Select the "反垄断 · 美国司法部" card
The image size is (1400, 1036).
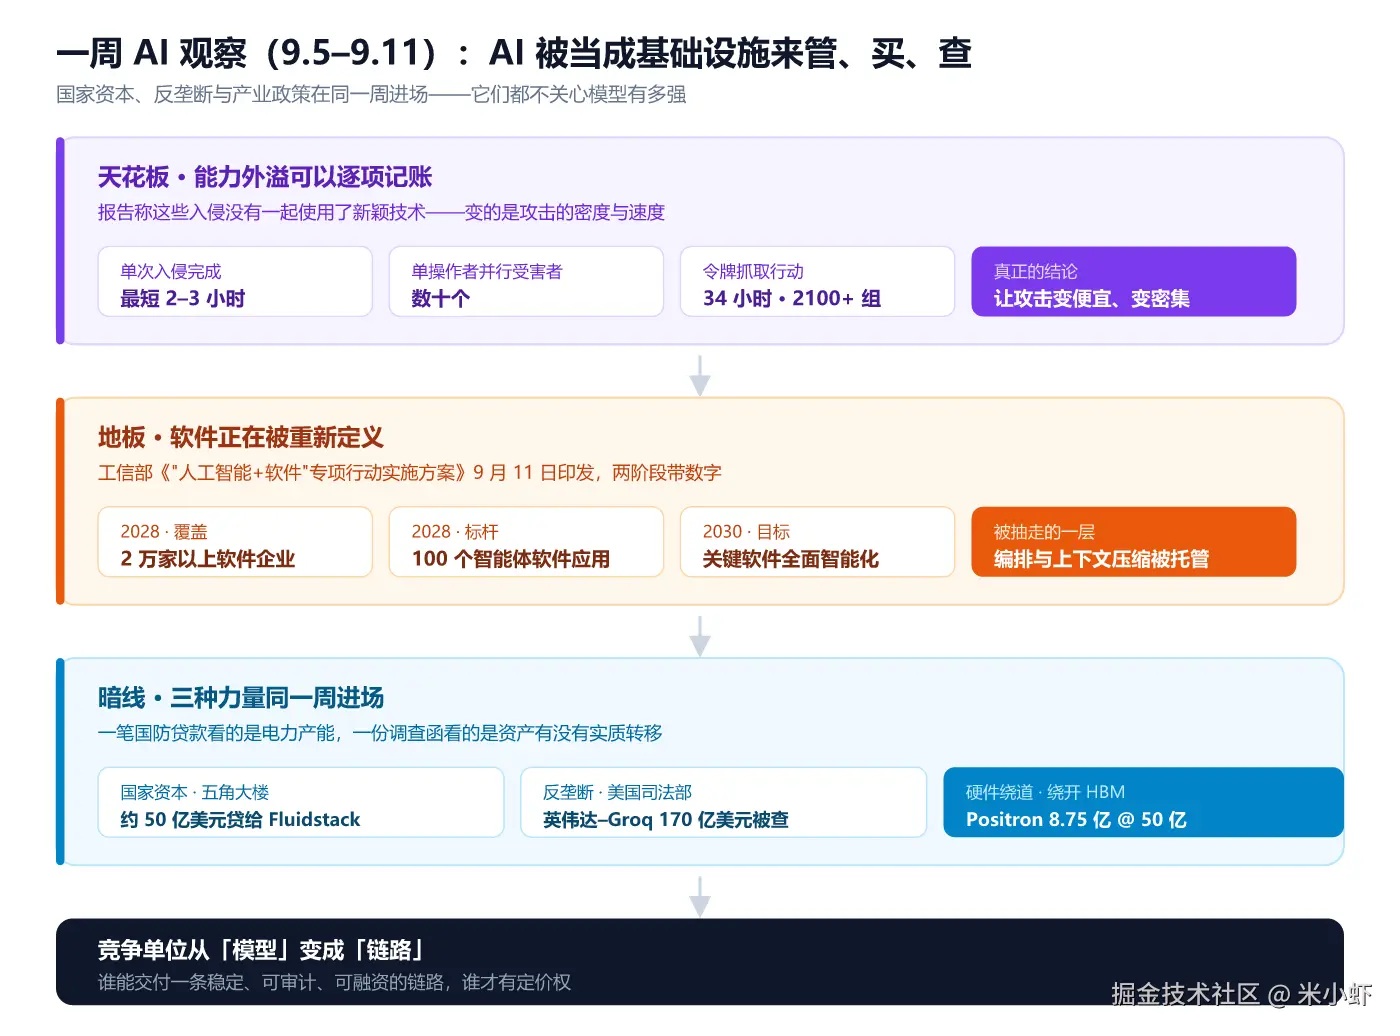[x=723, y=802]
